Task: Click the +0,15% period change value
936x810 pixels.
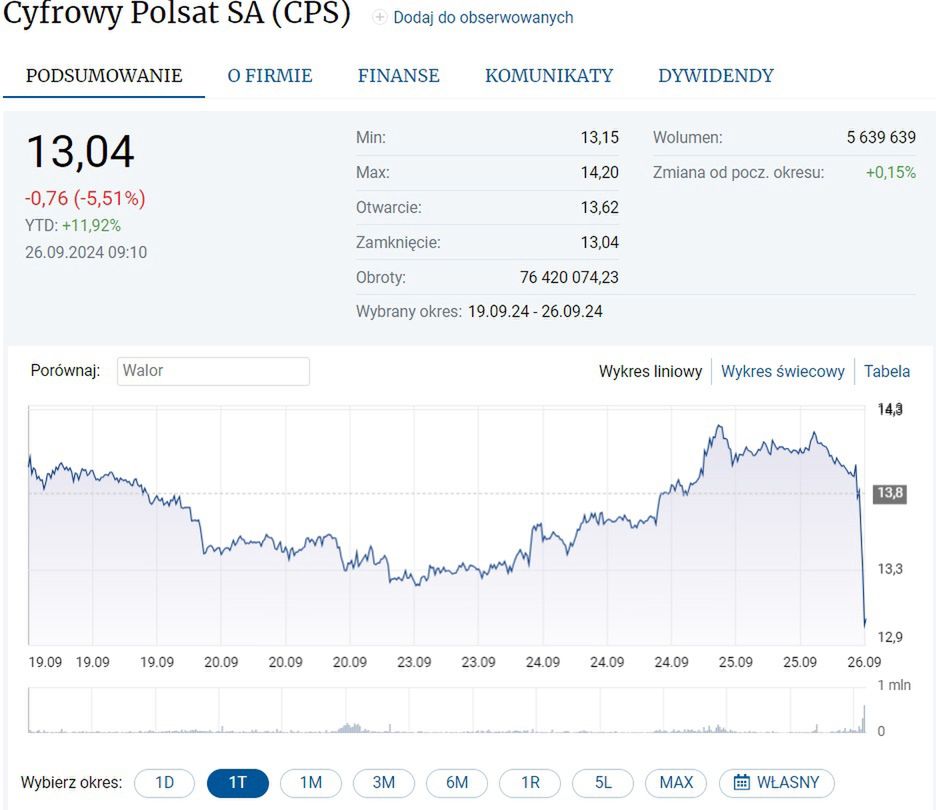Action: (x=891, y=173)
